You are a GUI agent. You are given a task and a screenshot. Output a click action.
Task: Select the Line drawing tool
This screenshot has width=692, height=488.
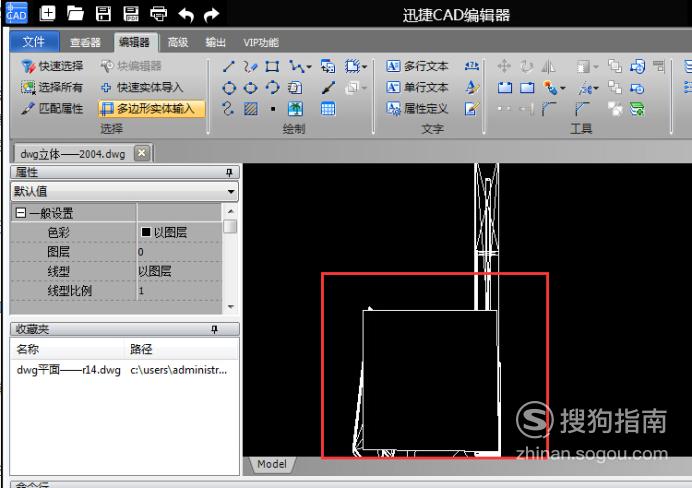coord(228,67)
